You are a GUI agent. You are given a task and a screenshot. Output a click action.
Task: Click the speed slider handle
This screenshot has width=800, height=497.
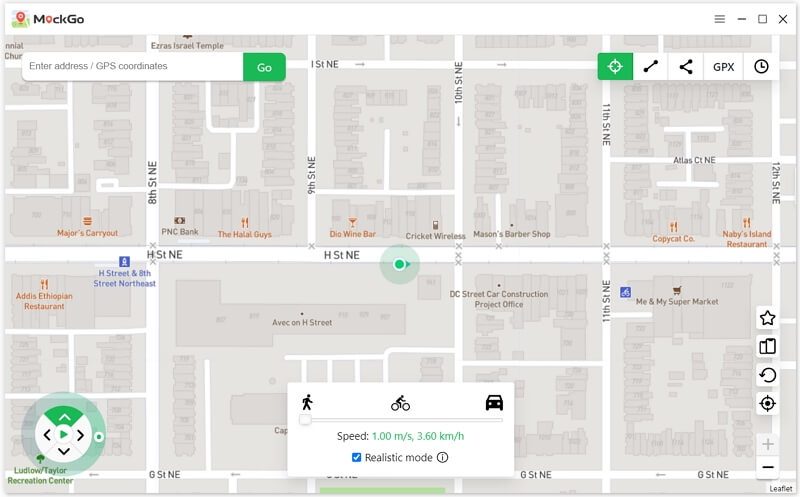(305, 420)
